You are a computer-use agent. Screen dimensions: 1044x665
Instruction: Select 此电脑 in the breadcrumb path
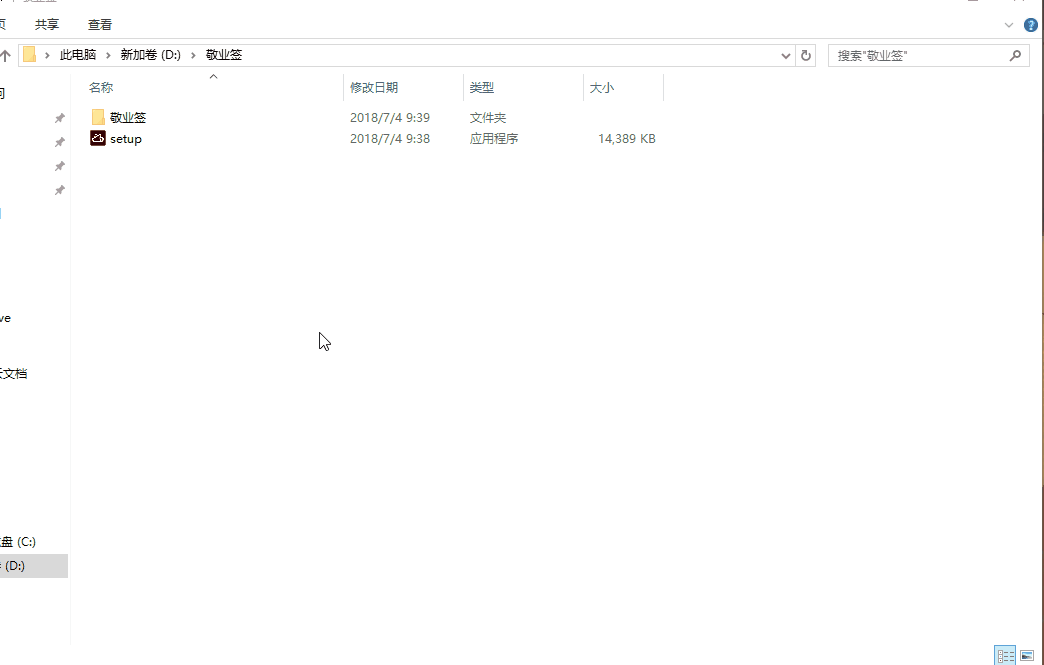78,55
